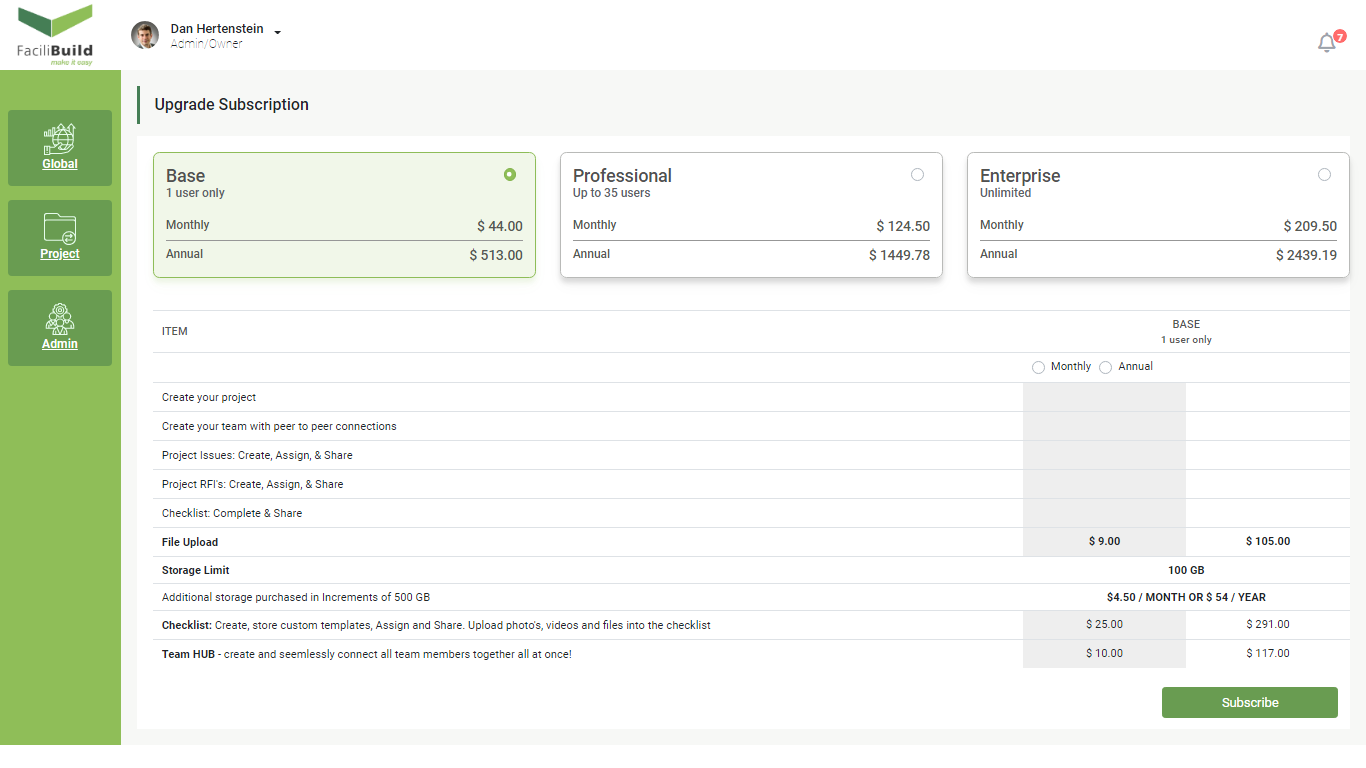
Task: Open the Admin section icon
Action: (60, 318)
